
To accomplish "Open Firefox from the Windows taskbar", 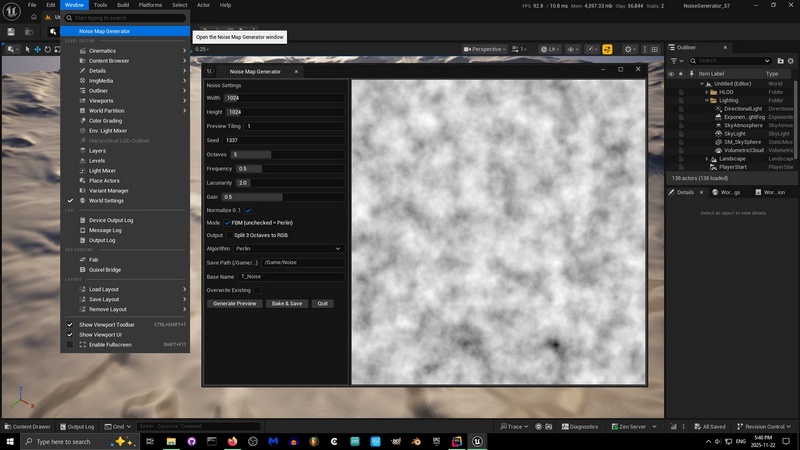I will (x=233, y=441).
